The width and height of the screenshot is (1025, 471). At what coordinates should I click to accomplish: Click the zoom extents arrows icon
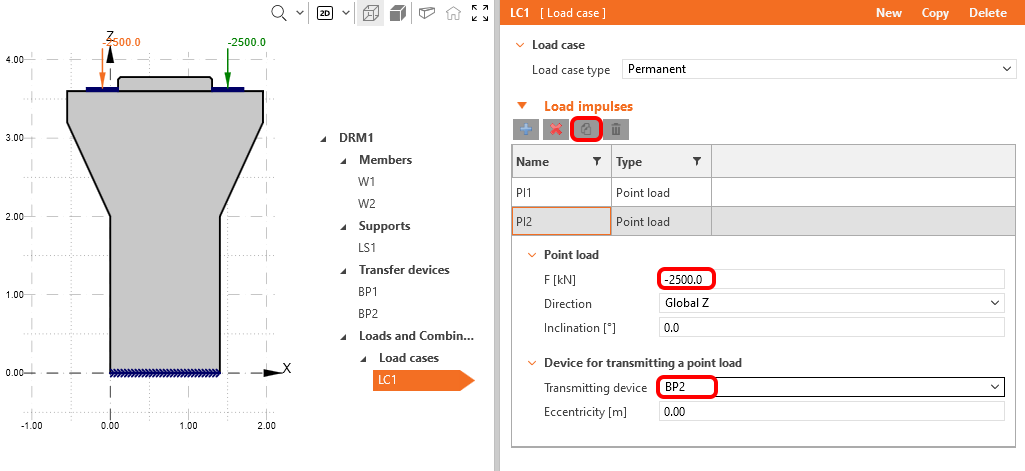(480, 13)
